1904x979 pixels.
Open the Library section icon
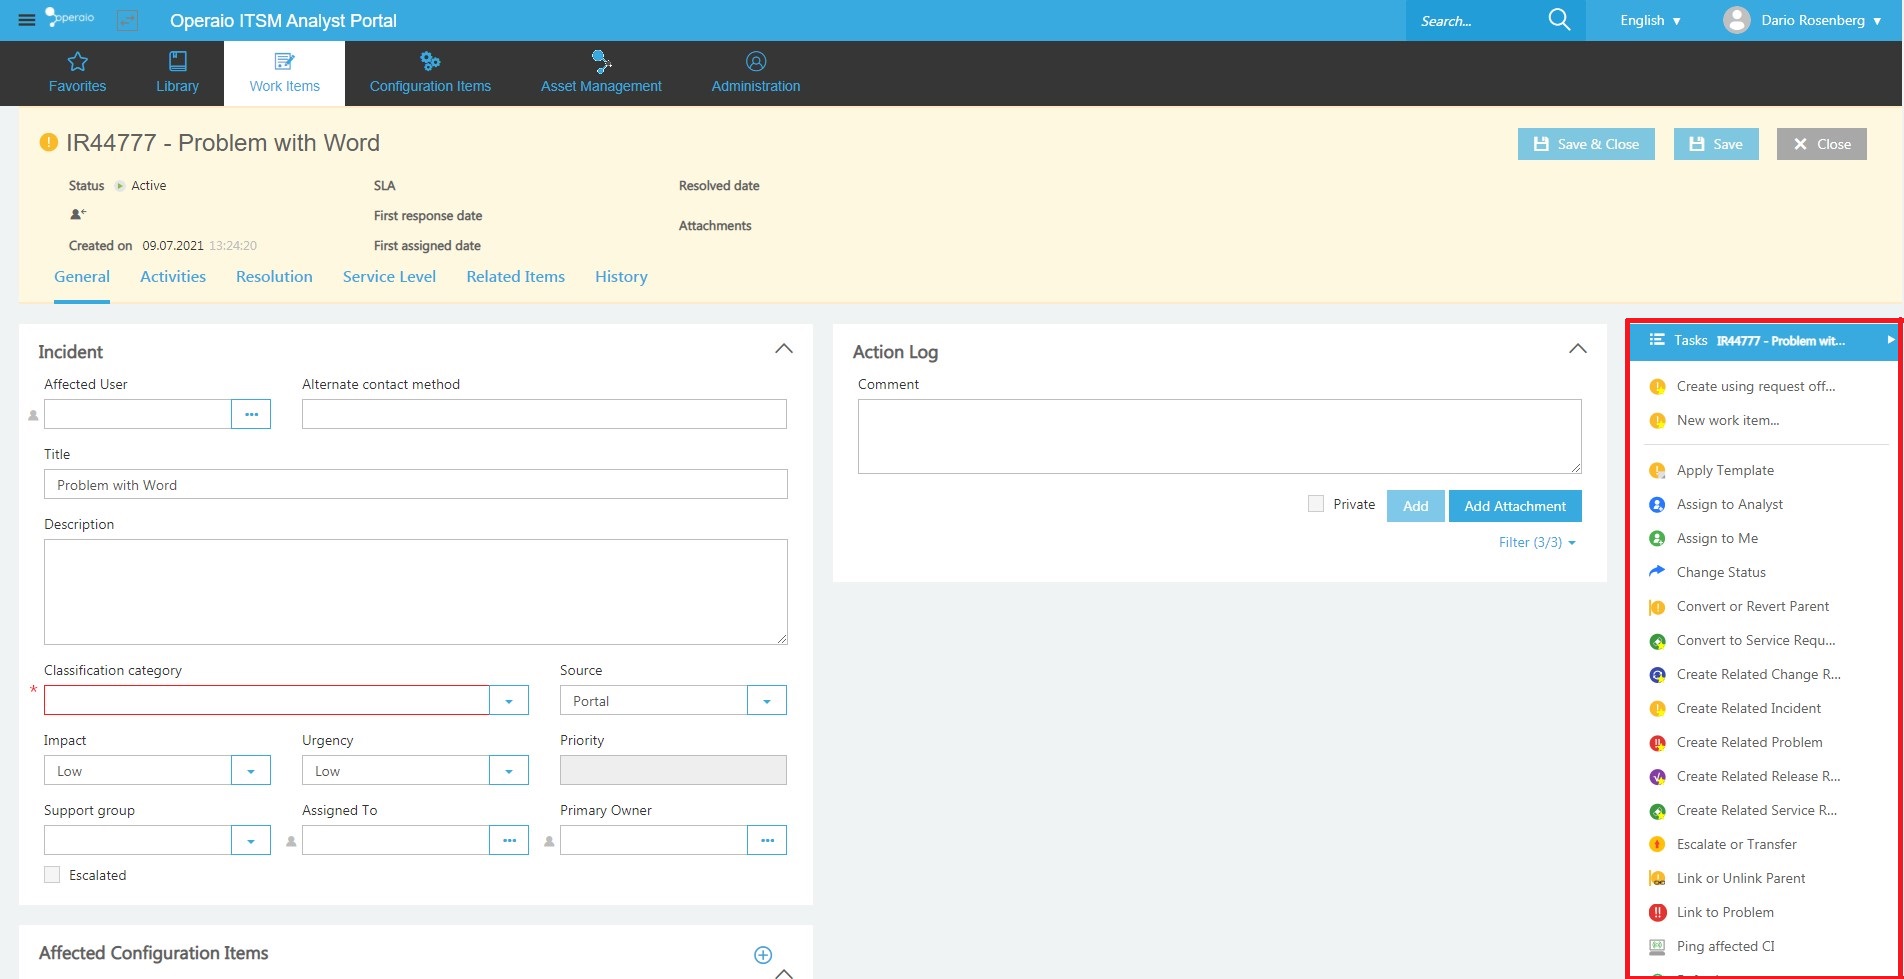coord(177,62)
